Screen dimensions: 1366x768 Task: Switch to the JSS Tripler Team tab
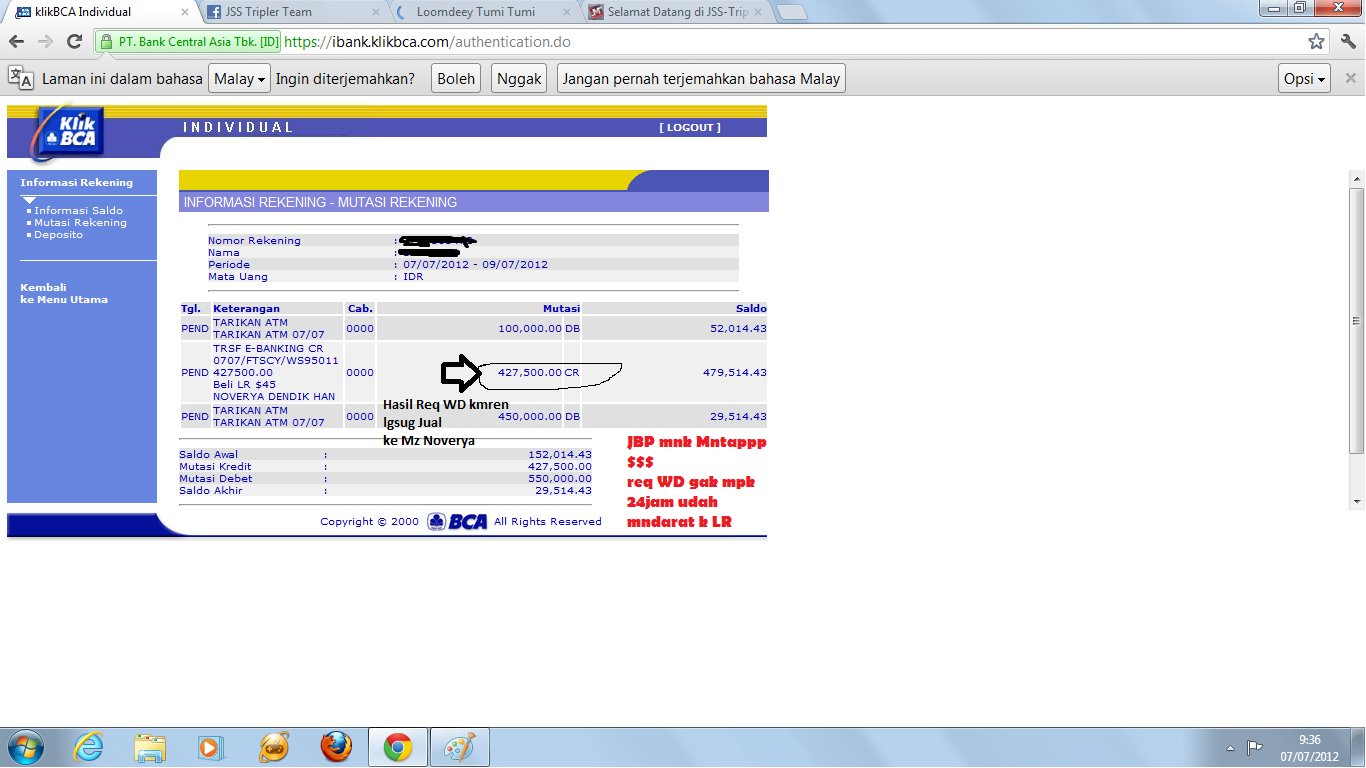pyautogui.click(x=291, y=12)
